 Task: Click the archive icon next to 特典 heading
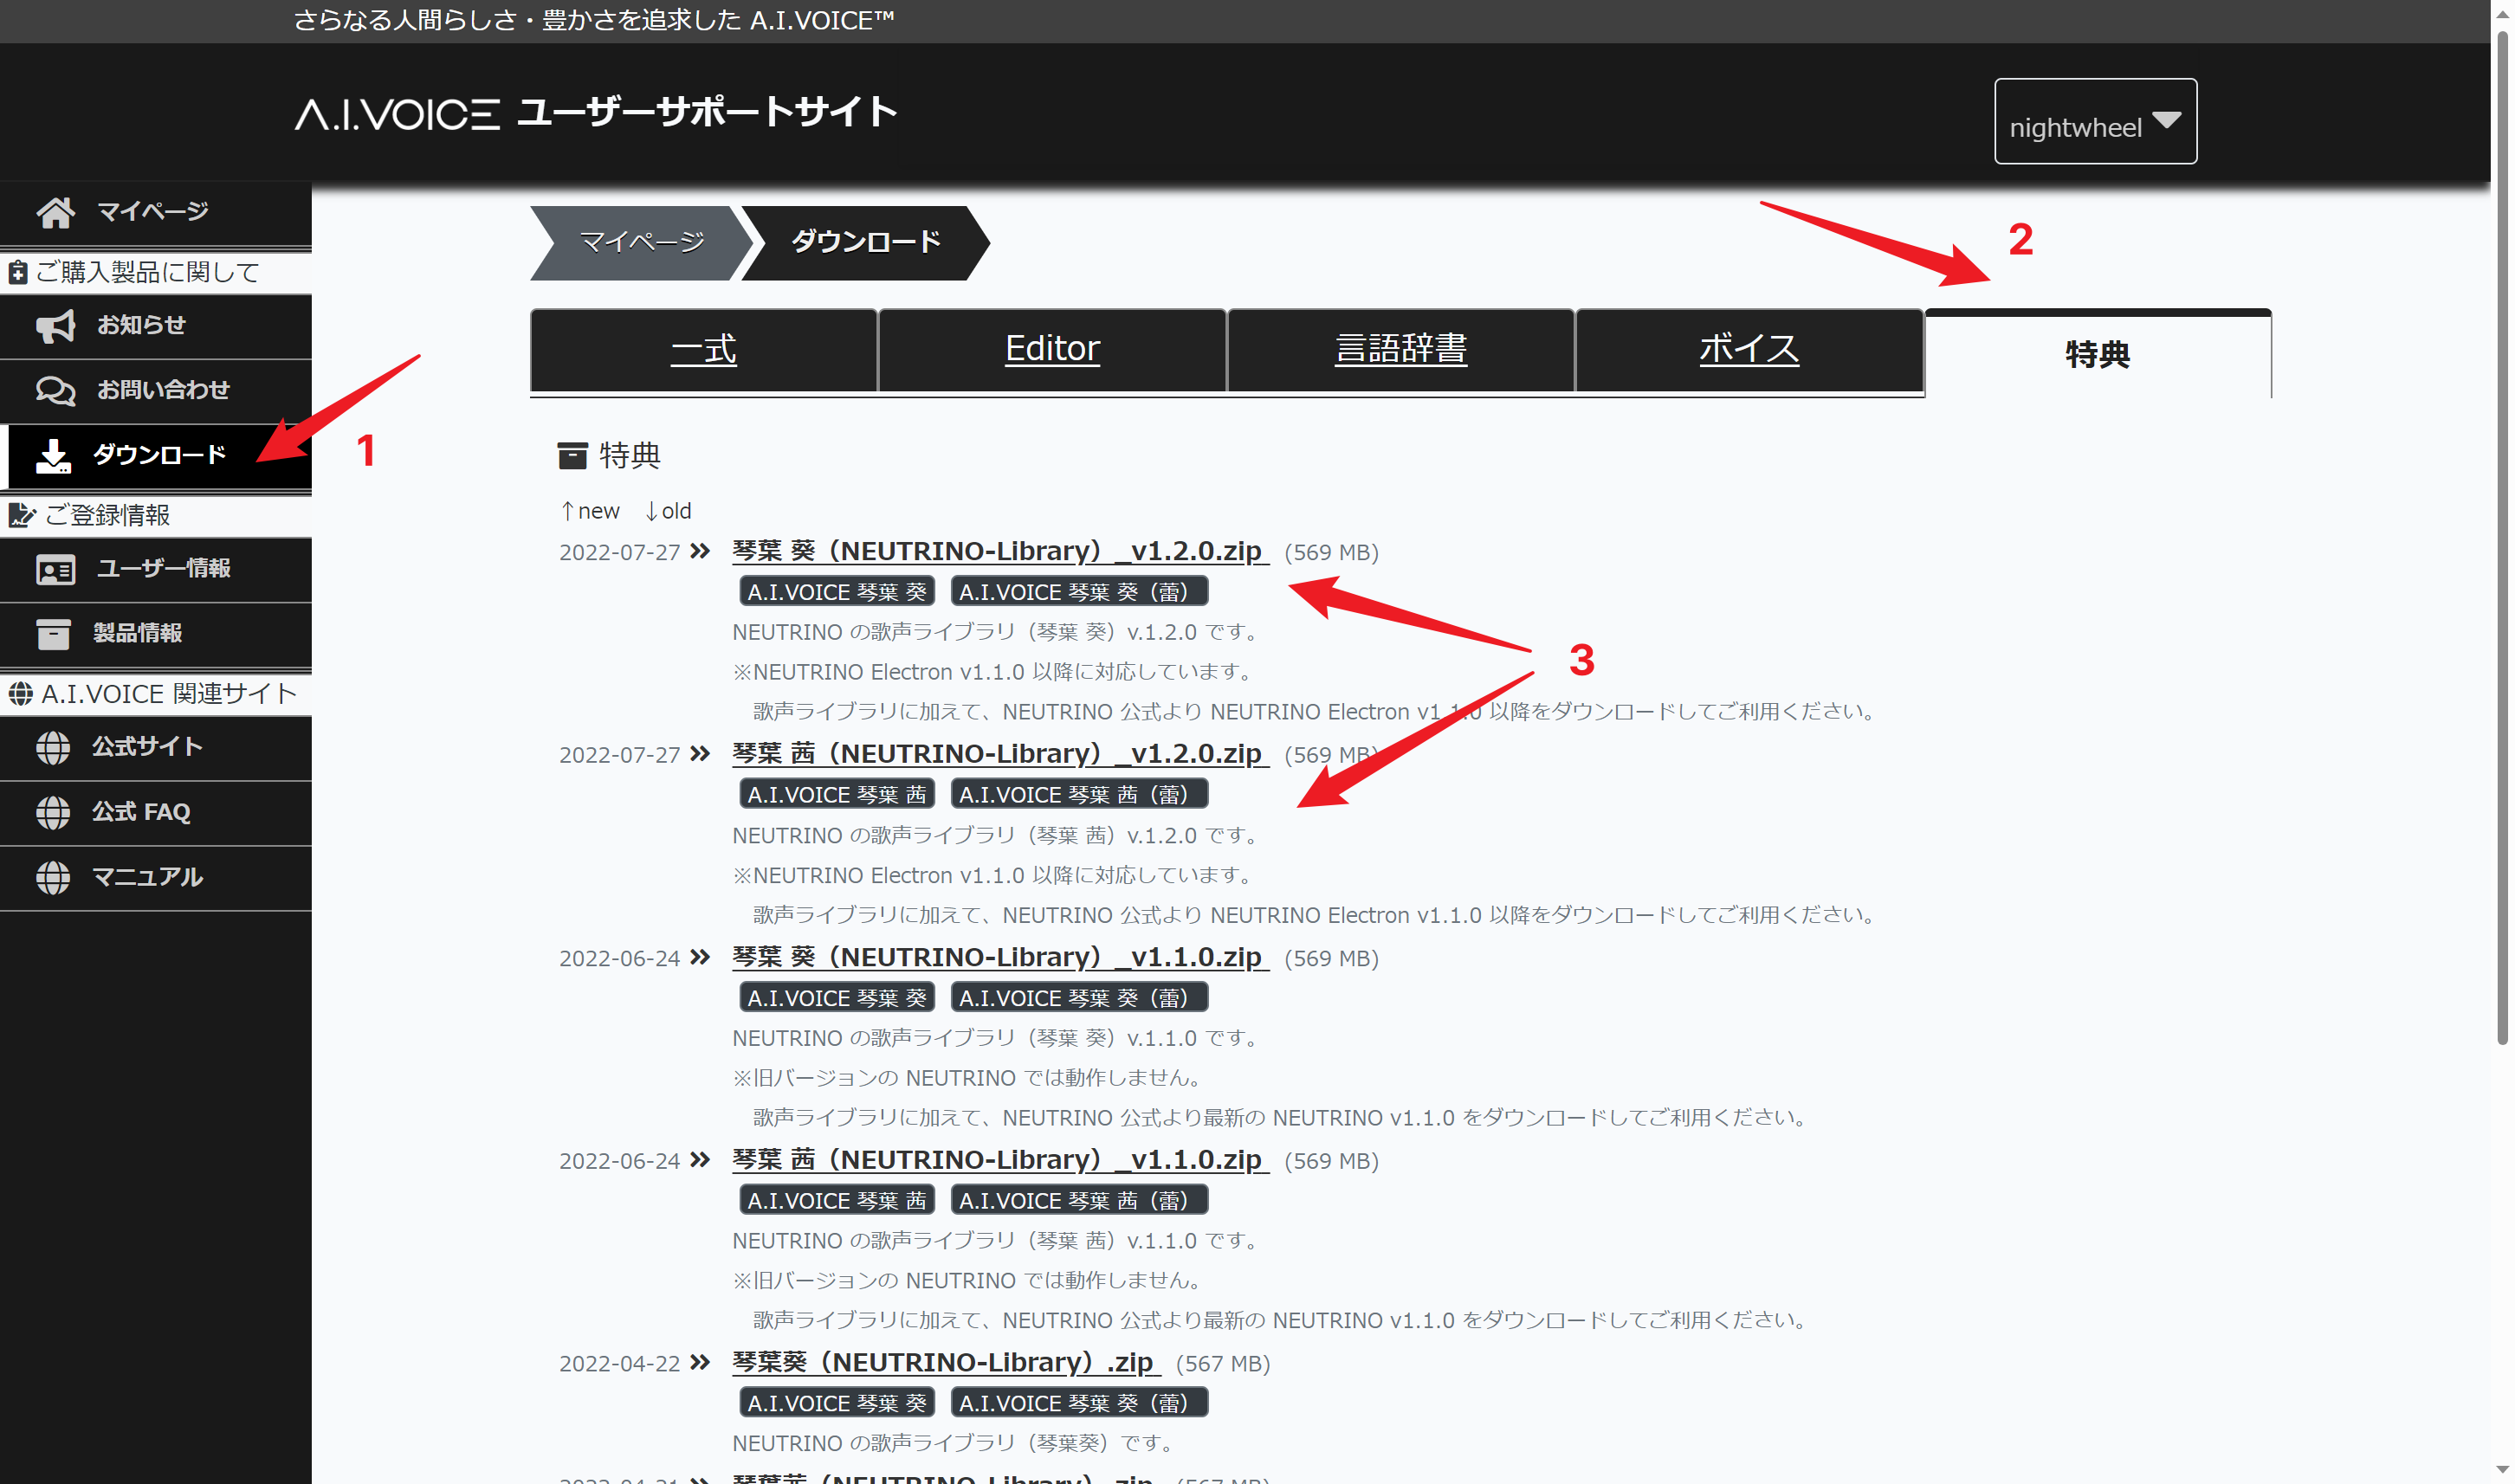click(572, 456)
